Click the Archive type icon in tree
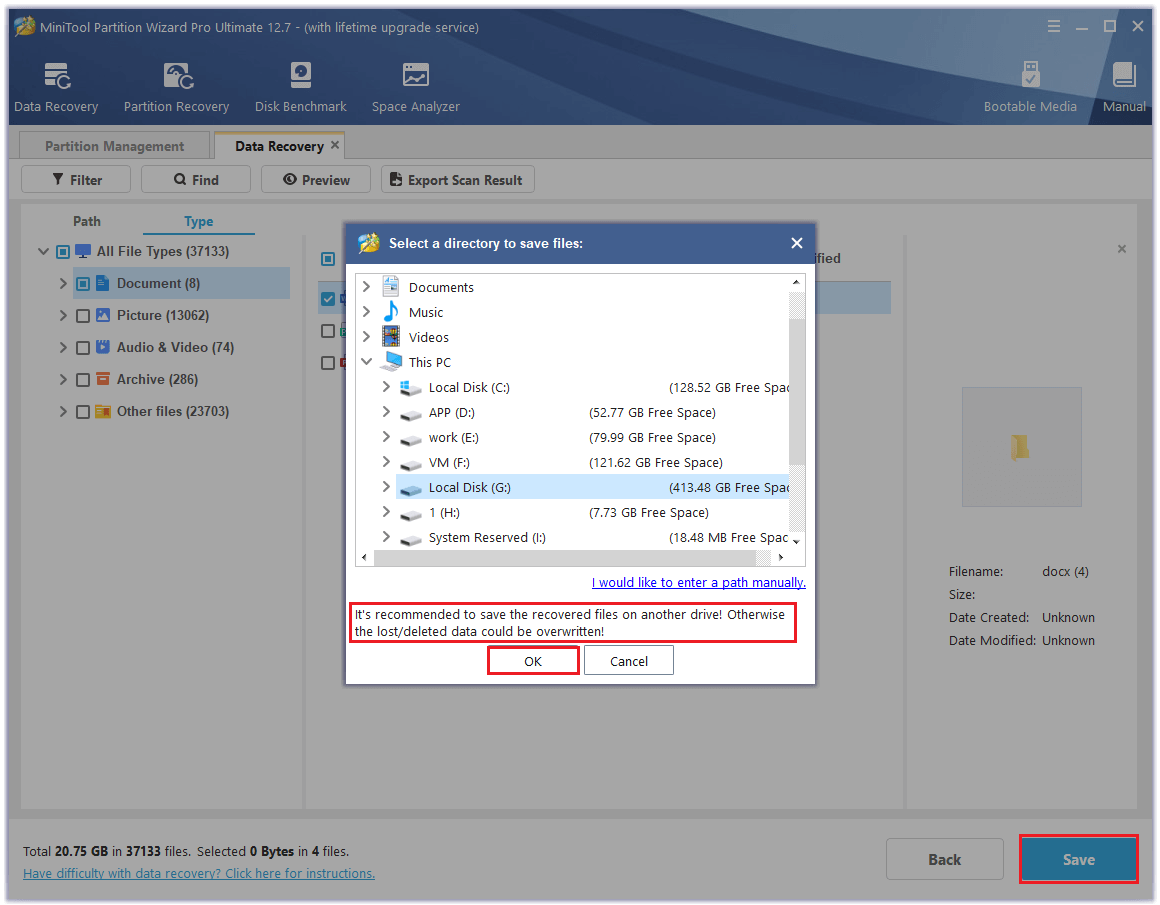 tap(103, 378)
